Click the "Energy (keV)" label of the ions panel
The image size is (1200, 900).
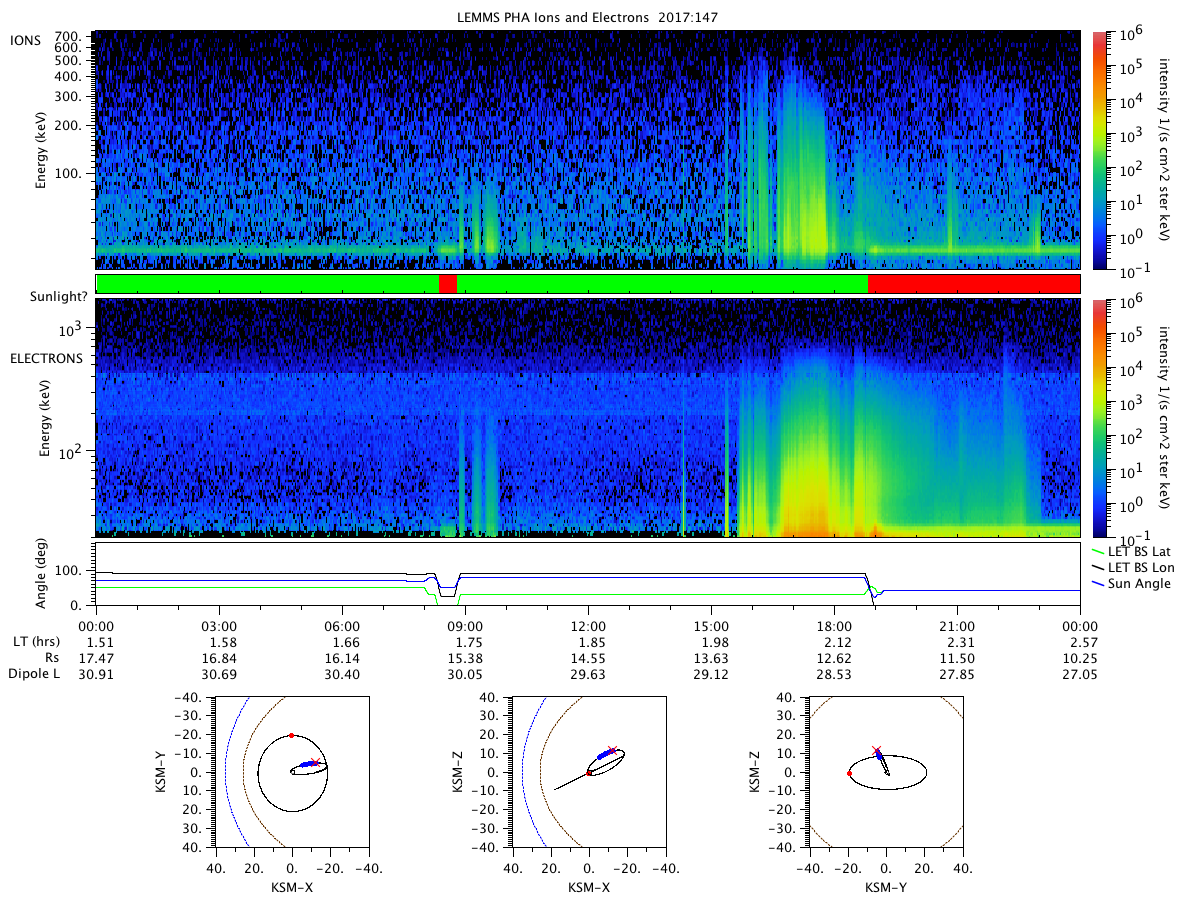pos(43,150)
